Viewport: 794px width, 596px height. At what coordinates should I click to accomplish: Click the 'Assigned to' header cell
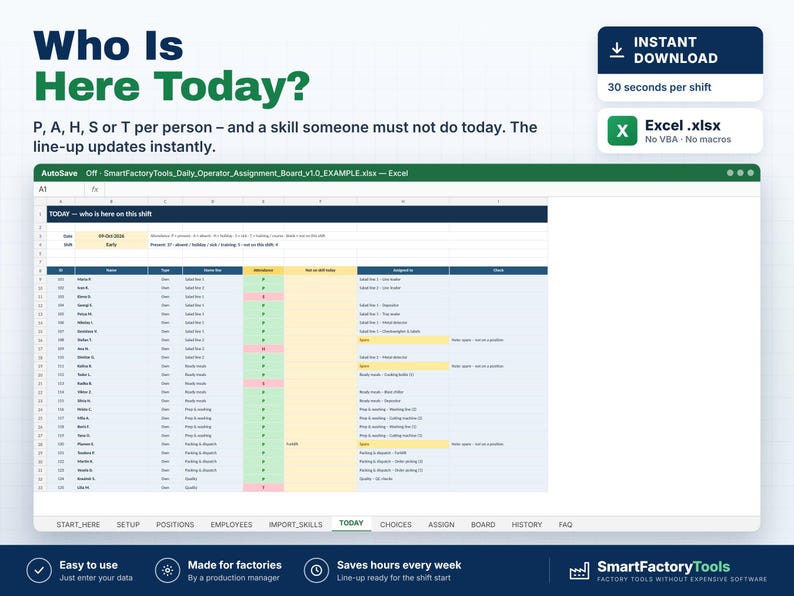(x=403, y=270)
